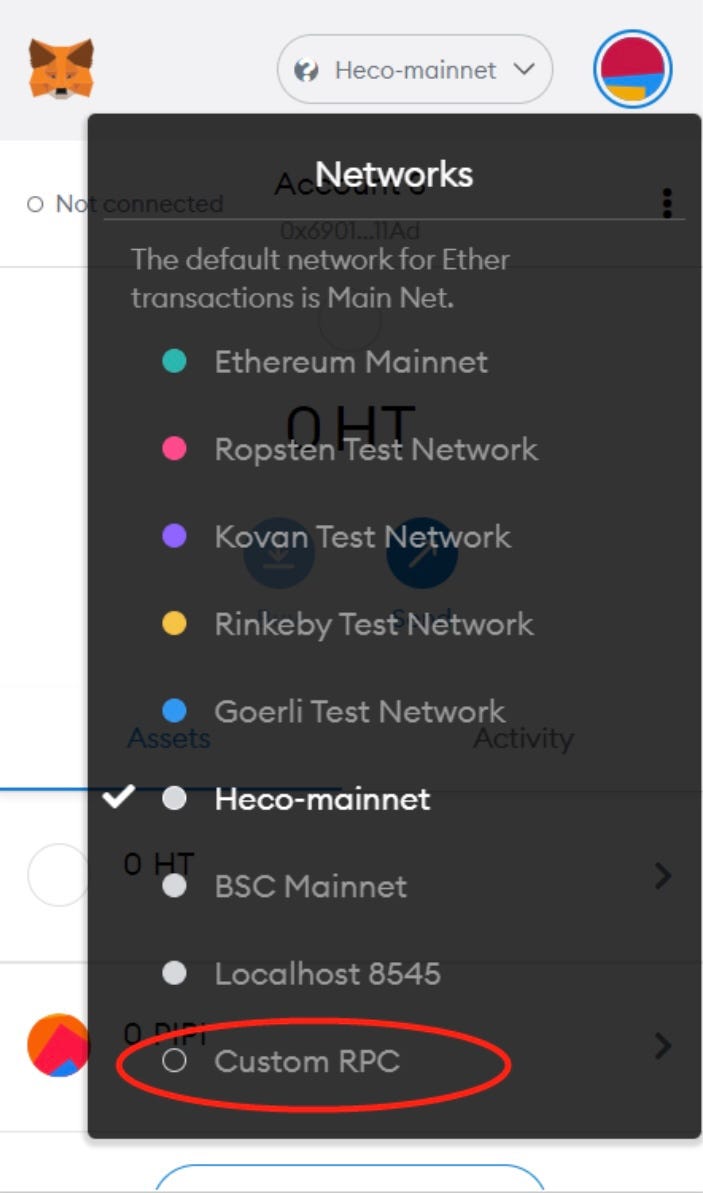The image size is (703, 1193).
Task: Select Ropsten Test Network
Action: coord(375,449)
